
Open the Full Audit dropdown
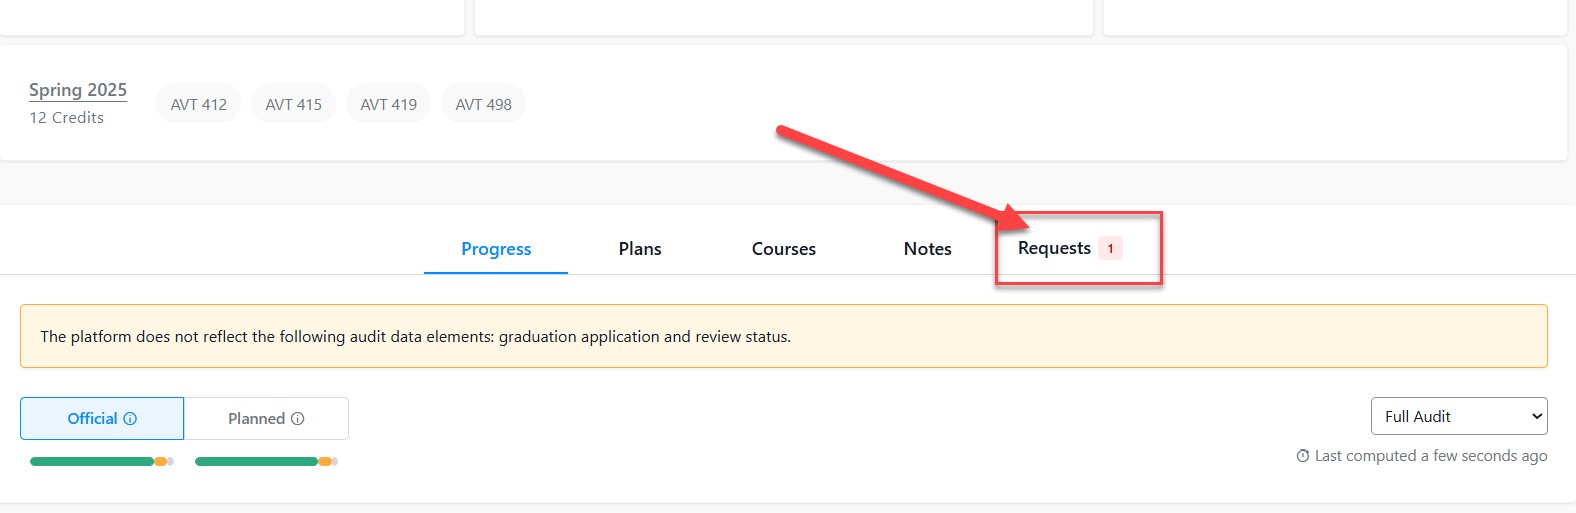click(x=1458, y=417)
